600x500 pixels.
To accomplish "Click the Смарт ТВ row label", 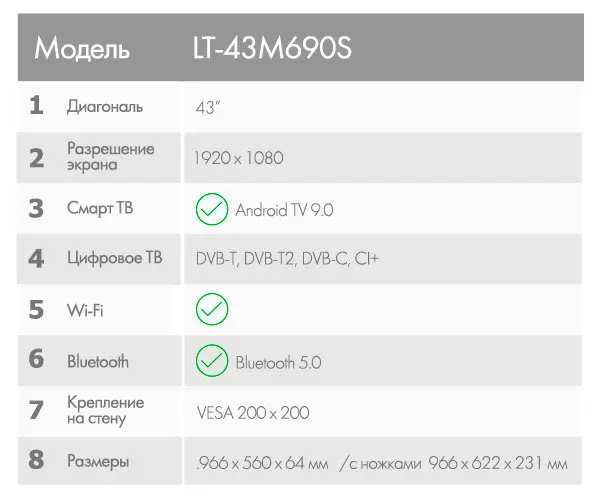I will tap(100, 208).
